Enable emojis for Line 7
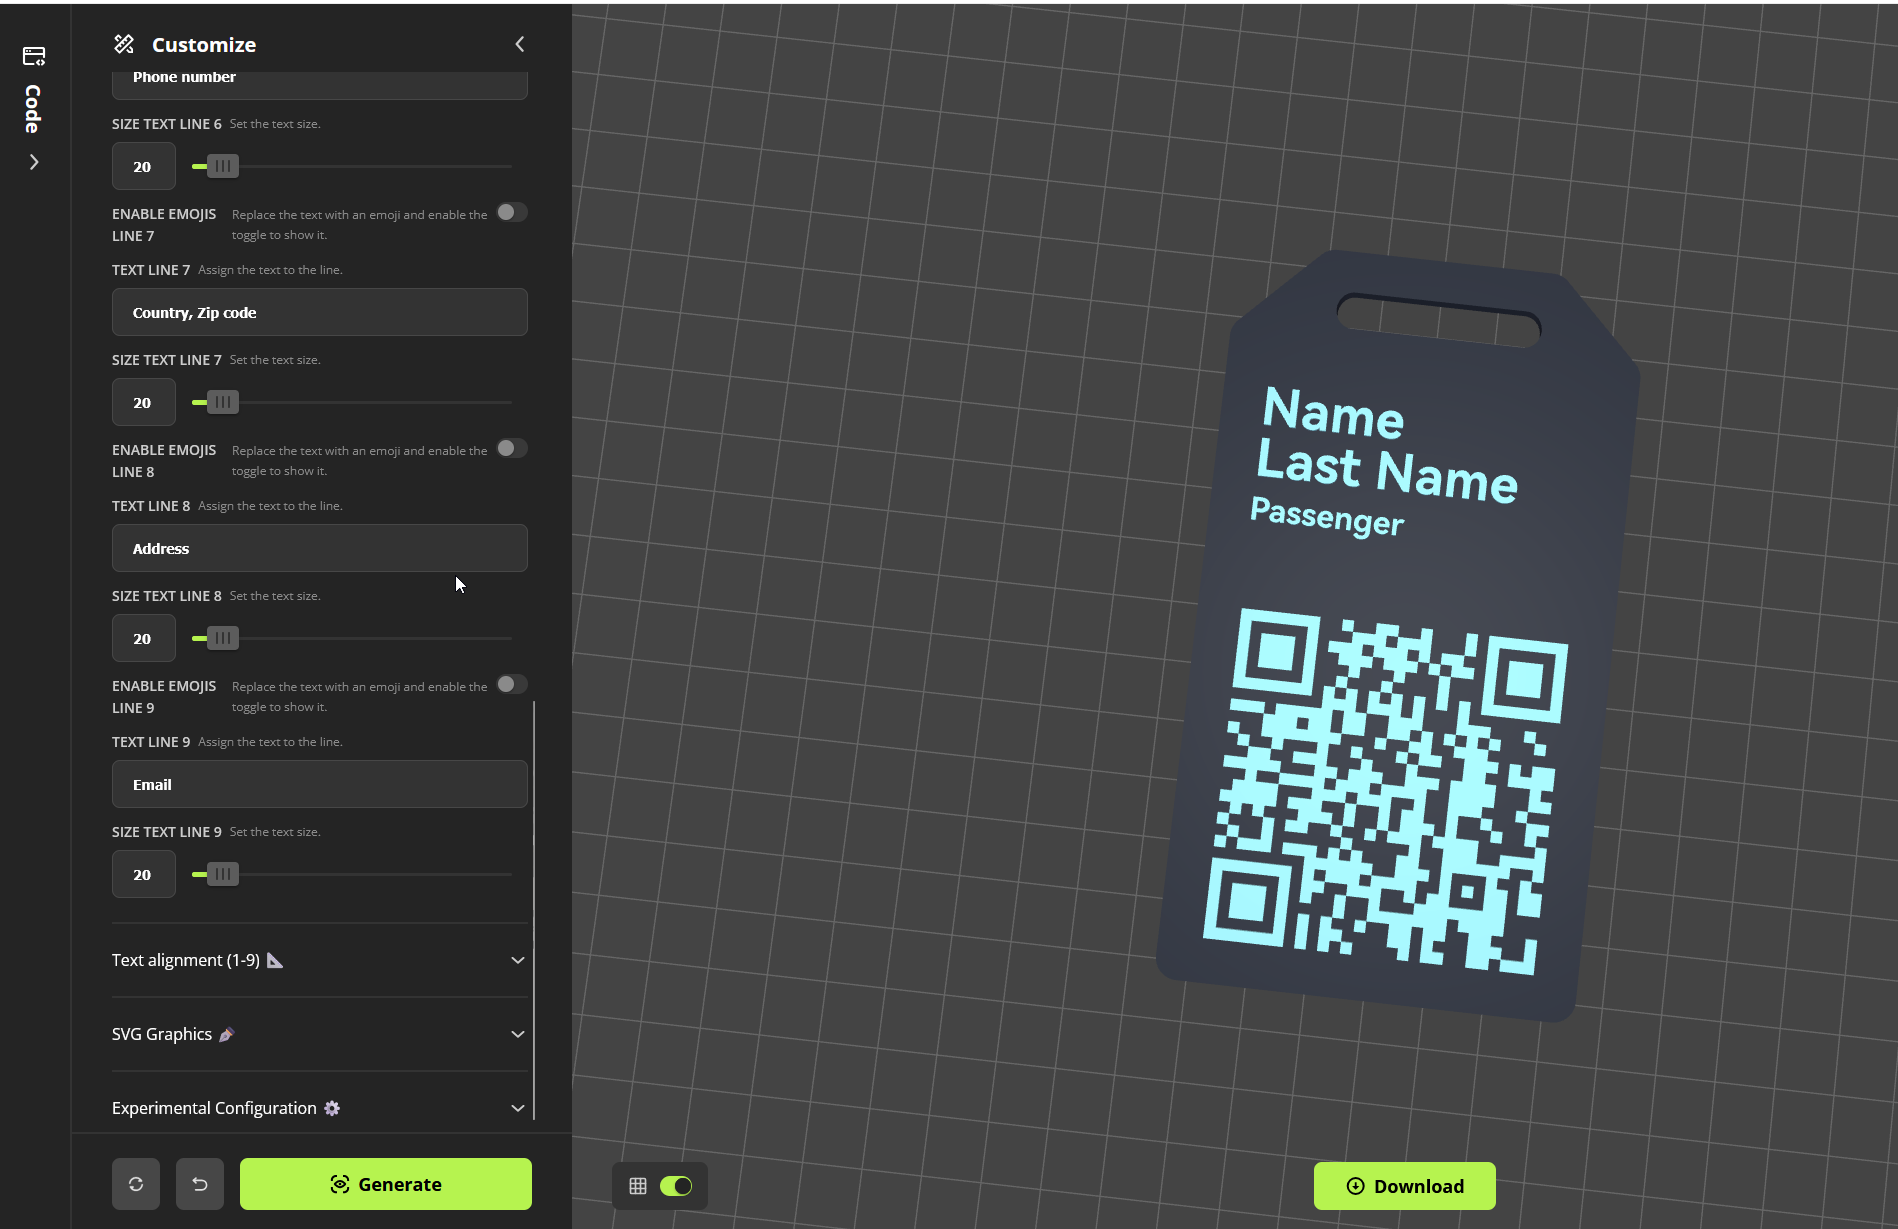The image size is (1898, 1229). pyautogui.click(x=511, y=212)
